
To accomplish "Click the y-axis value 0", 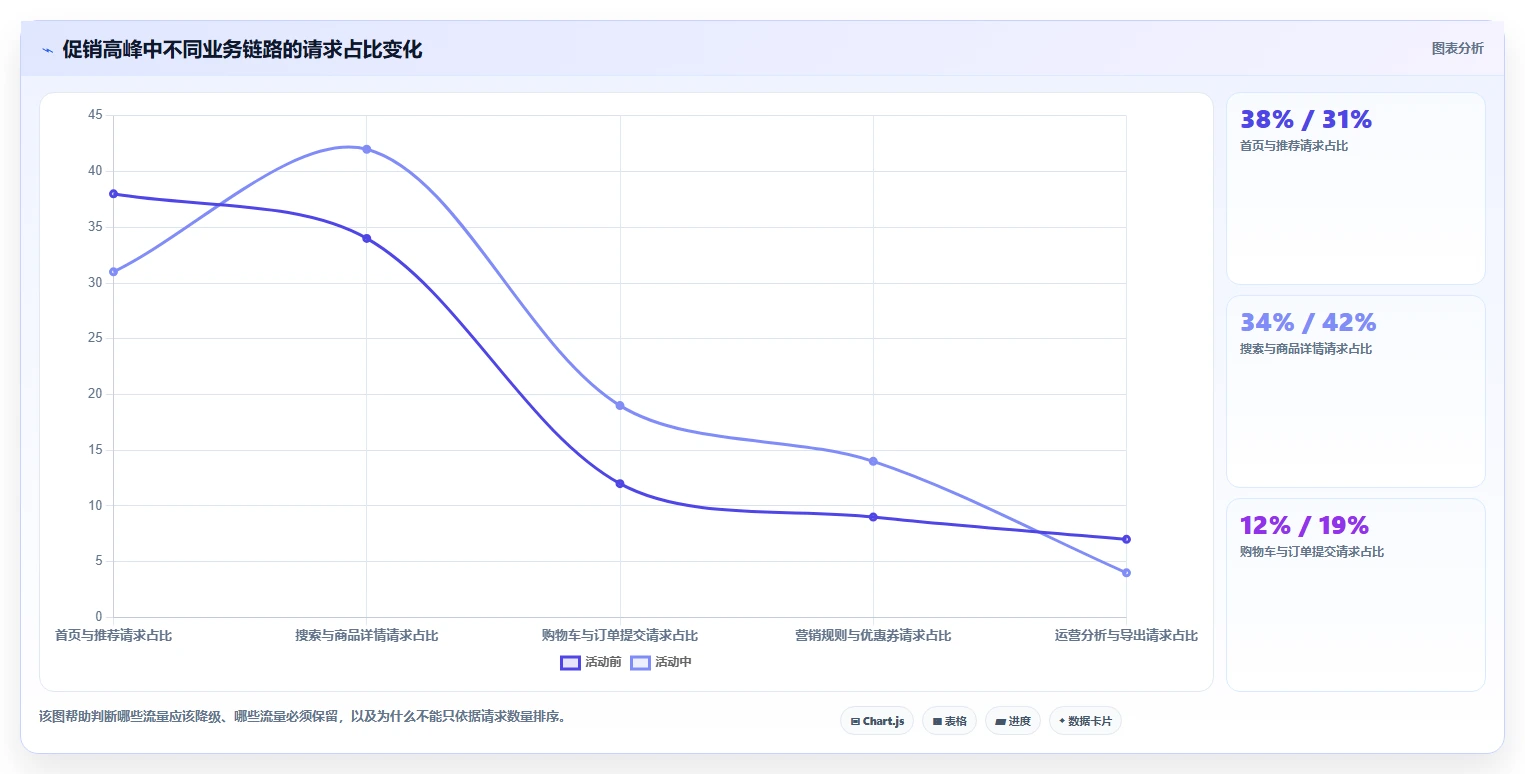I will tap(99, 617).
